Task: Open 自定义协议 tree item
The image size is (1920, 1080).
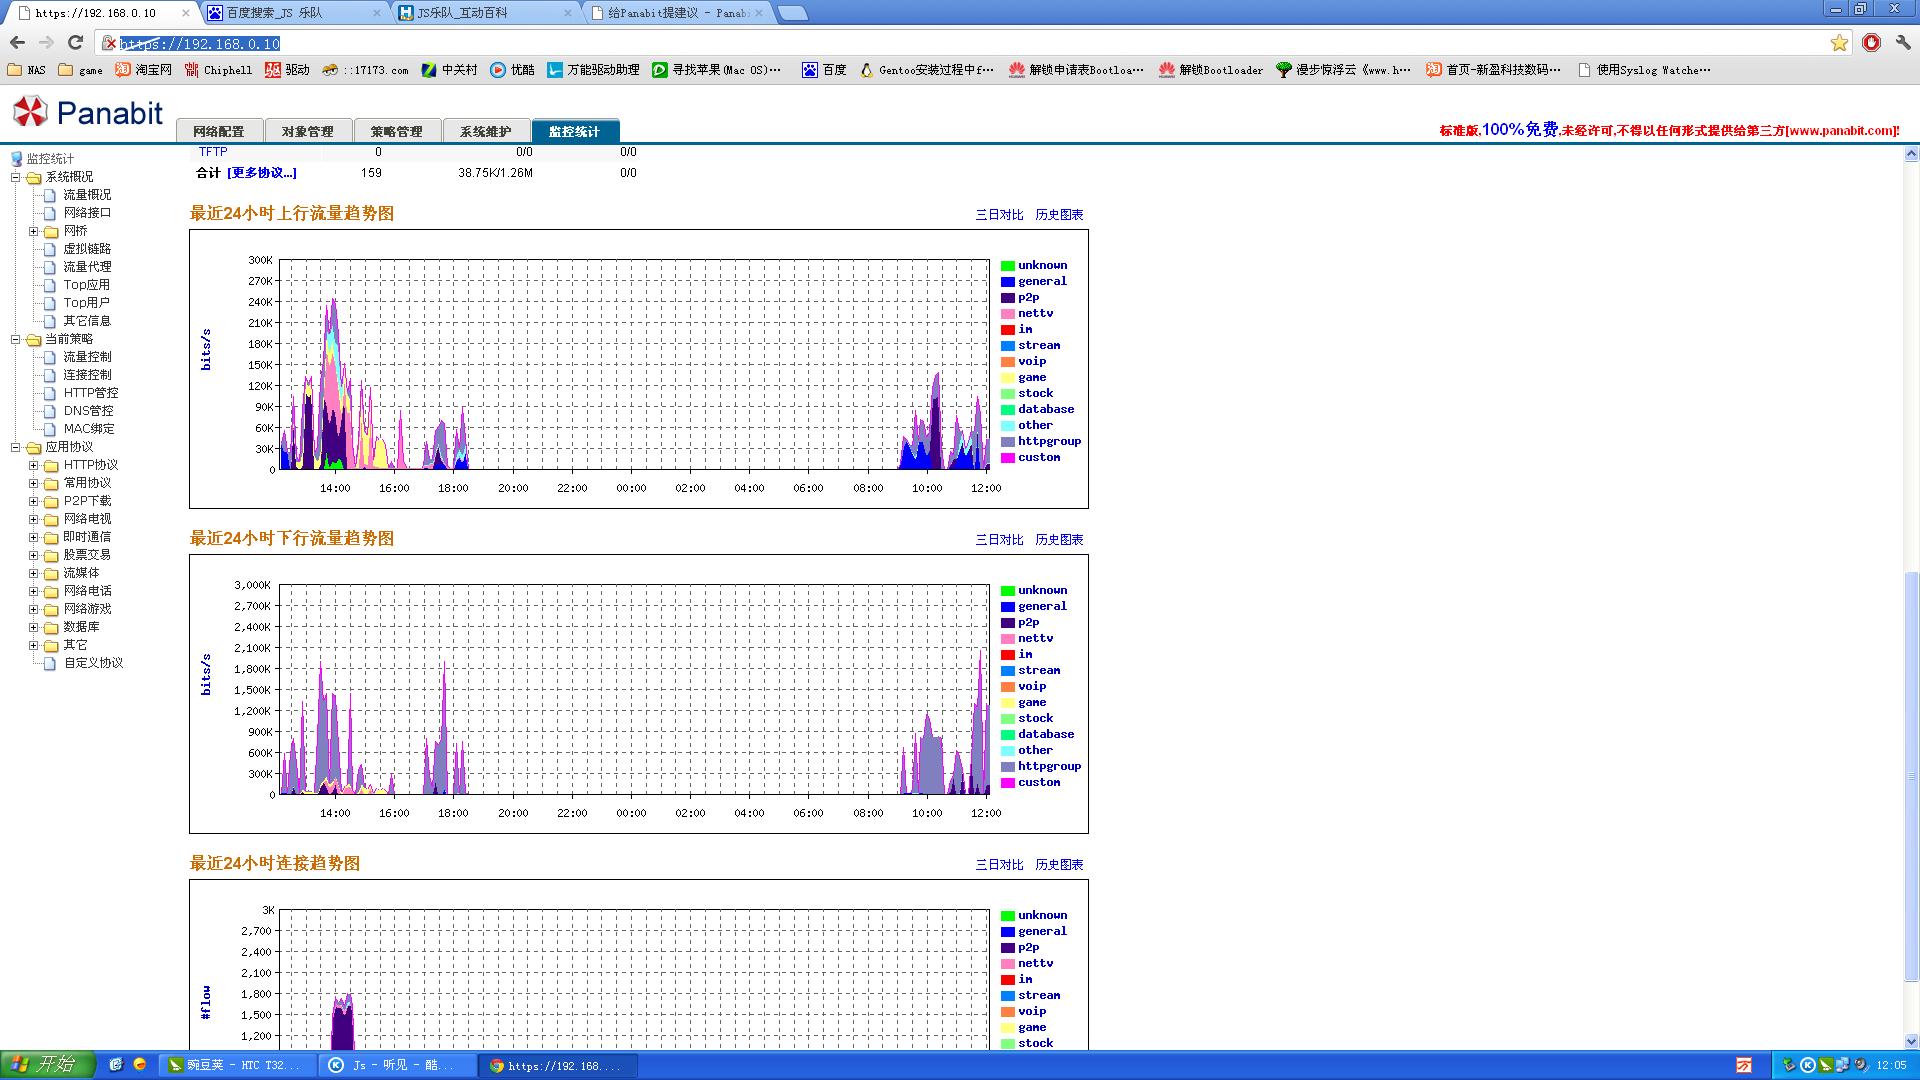Action: click(94, 663)
